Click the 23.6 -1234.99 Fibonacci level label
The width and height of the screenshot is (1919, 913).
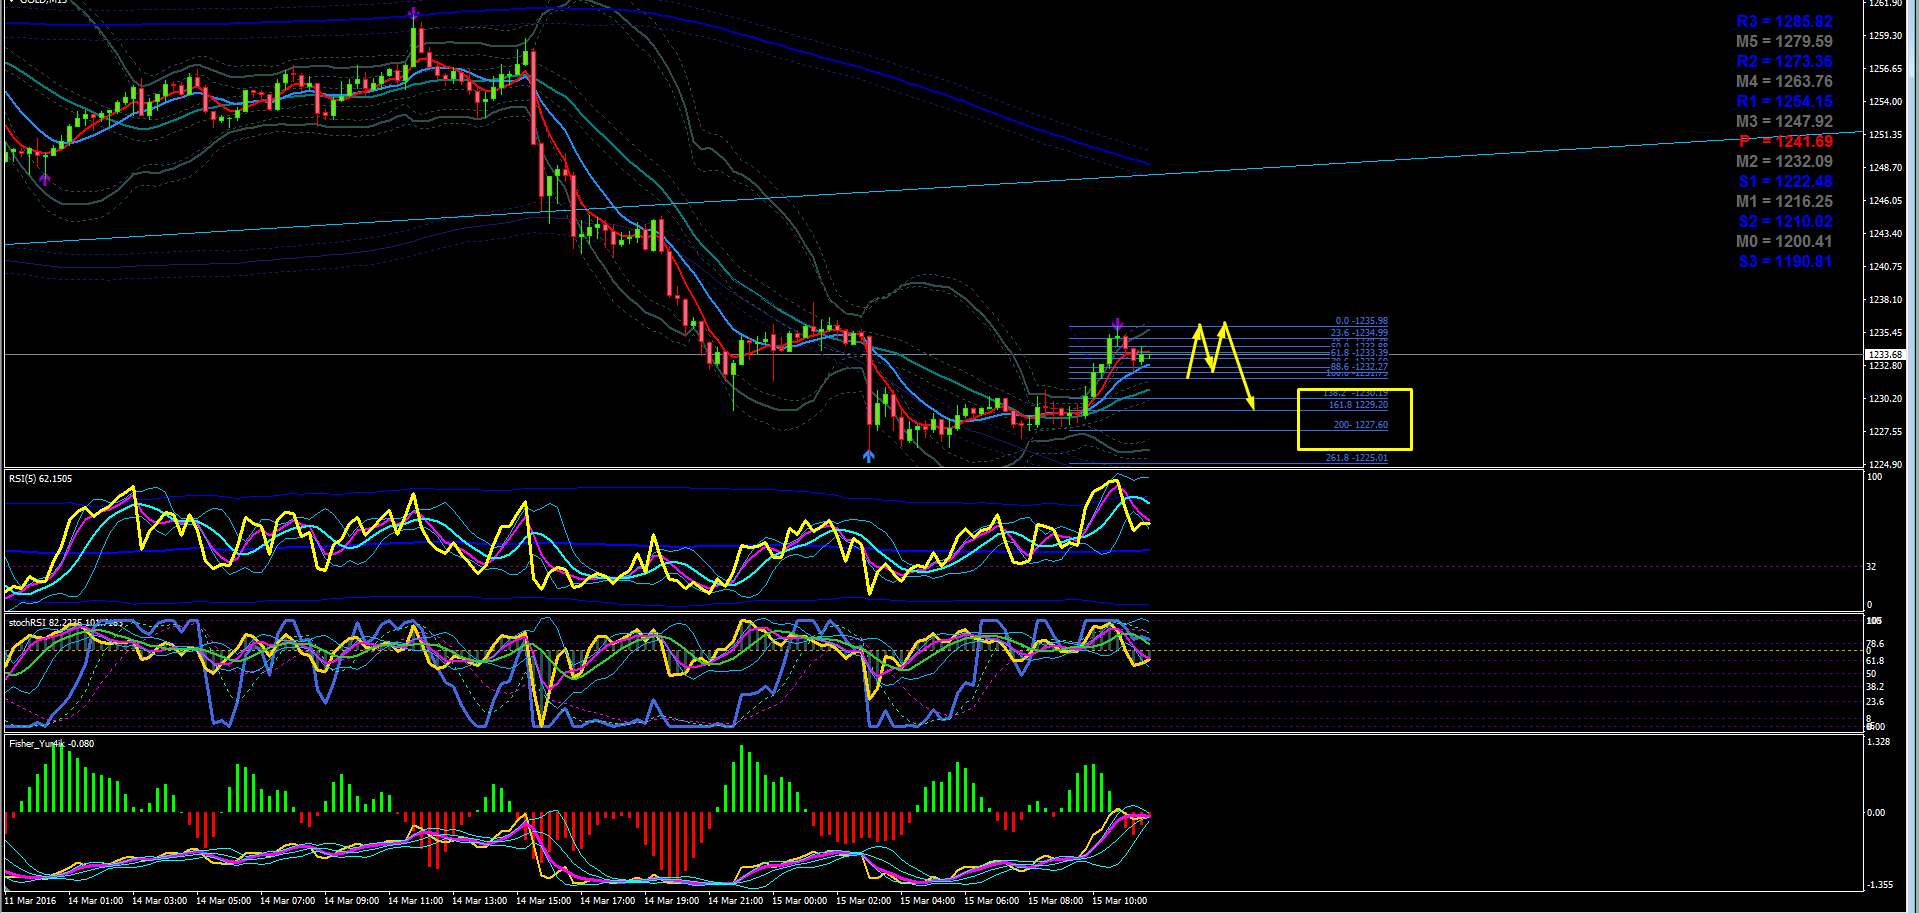tap(1359, 333)
